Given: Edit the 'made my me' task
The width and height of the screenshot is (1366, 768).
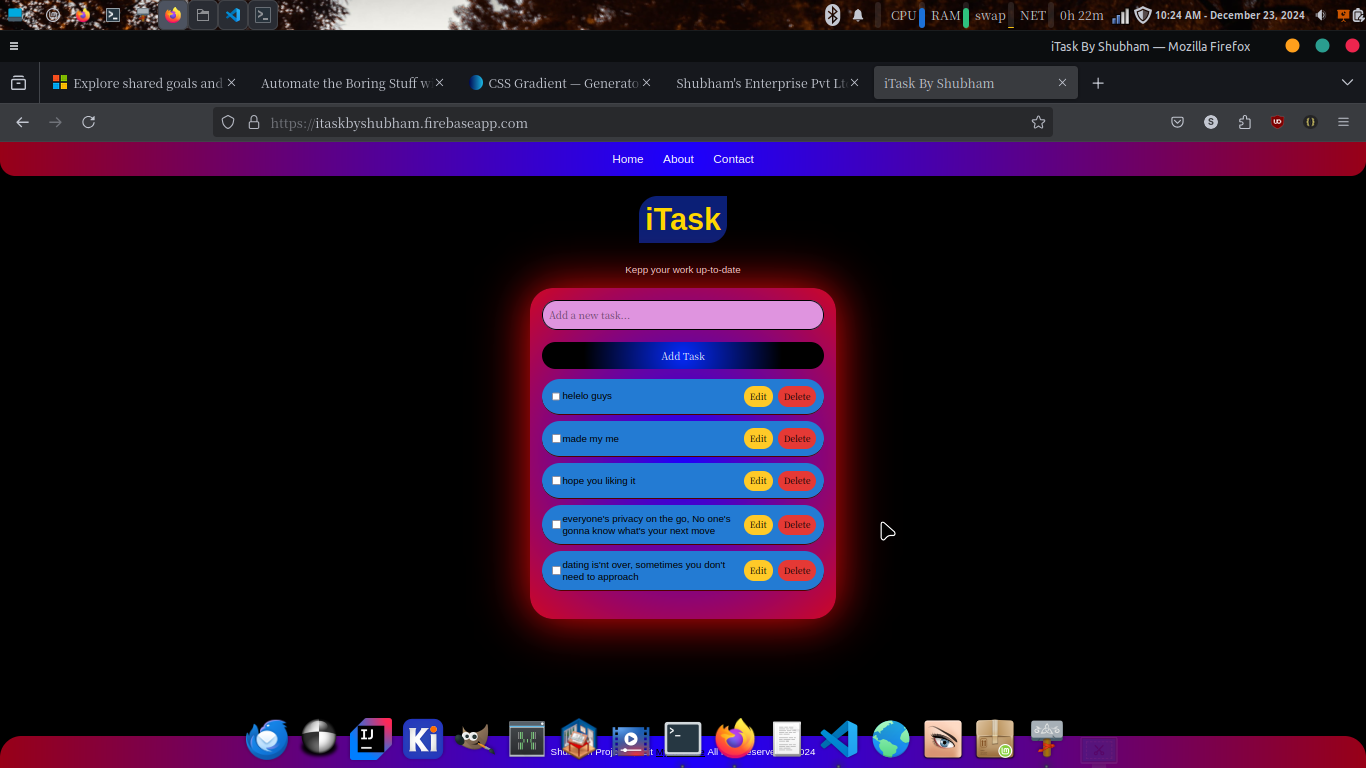Looking at the screenshot, I should [x=758, y=439].
